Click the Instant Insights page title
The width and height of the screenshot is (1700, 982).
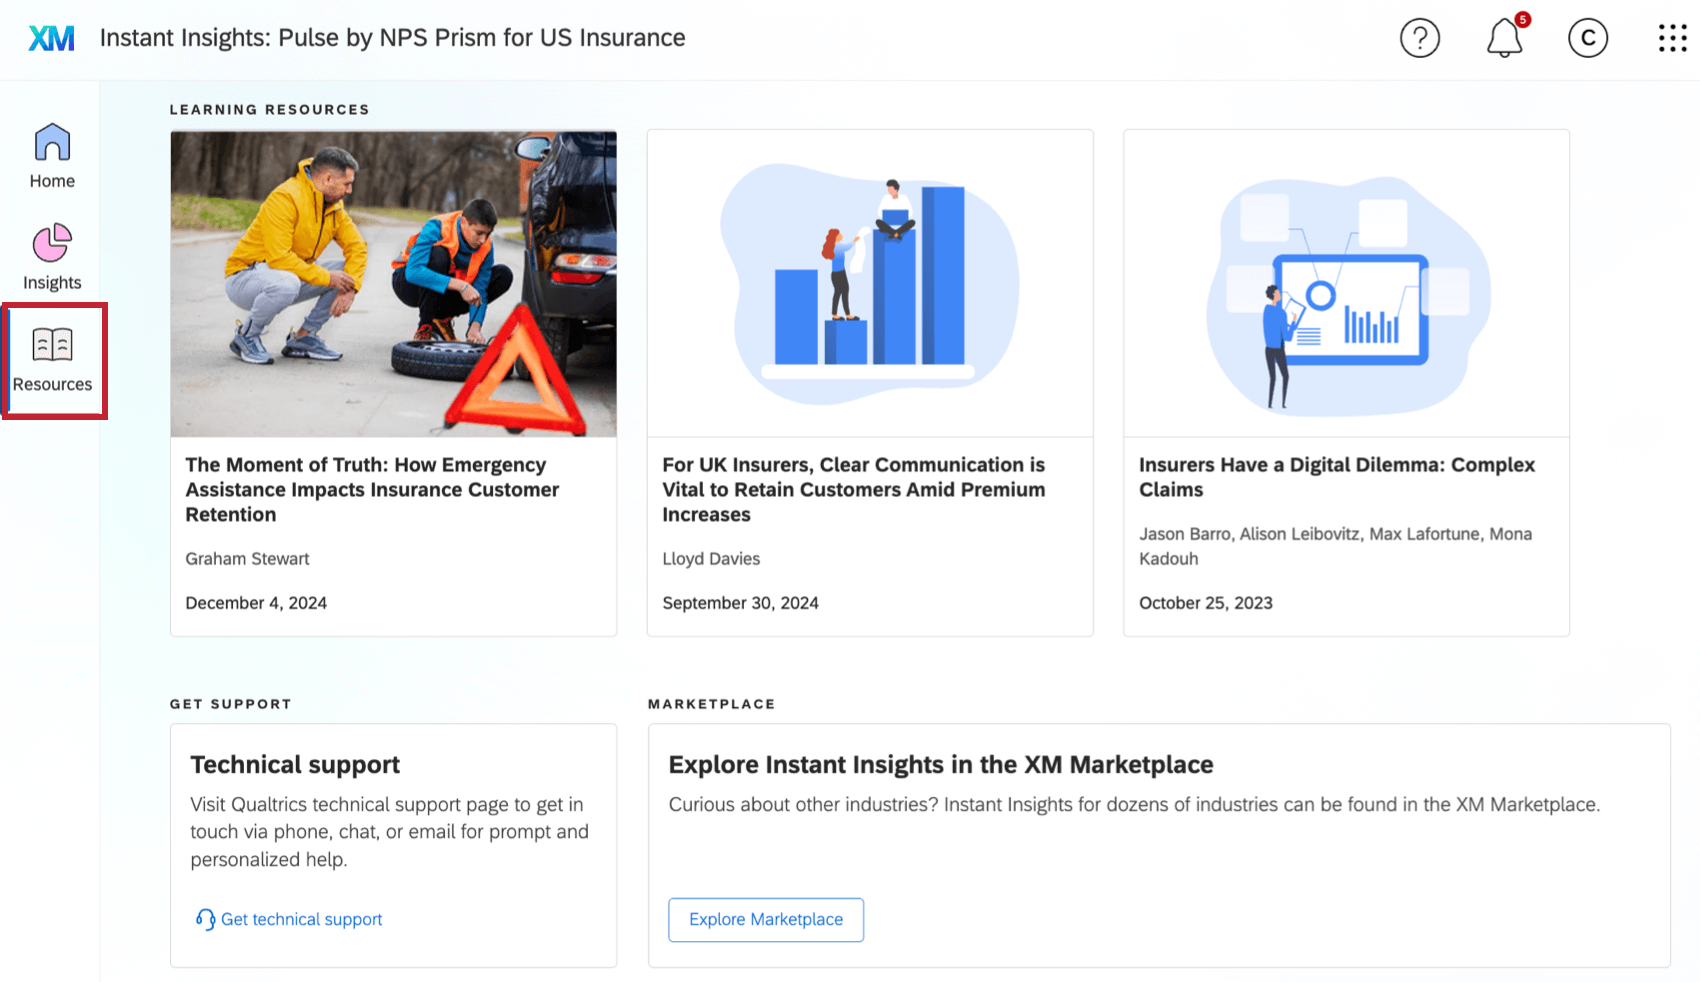pos(392,38)
